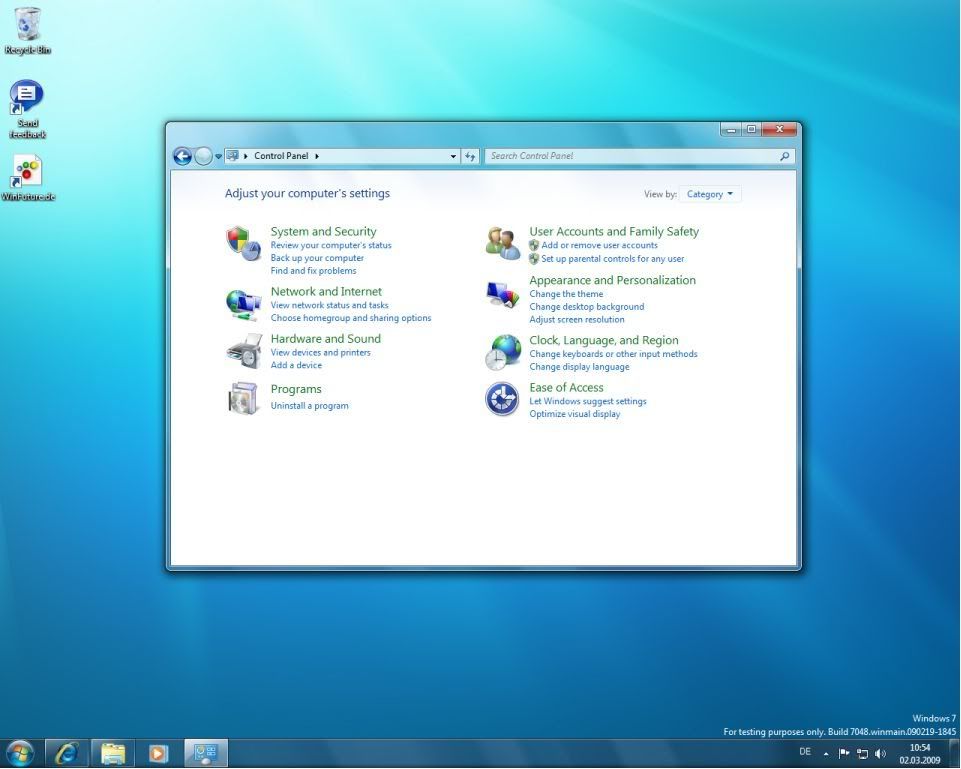The image size is (961, 769).
Task: Open the address bar history dropdown arrow
Action: (453, 156)
